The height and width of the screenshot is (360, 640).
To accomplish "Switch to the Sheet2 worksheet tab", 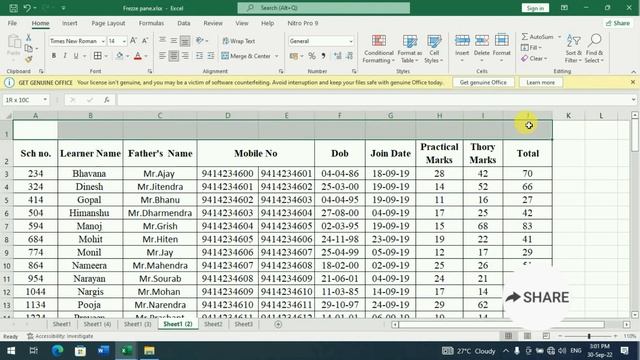I will [213, 324].
